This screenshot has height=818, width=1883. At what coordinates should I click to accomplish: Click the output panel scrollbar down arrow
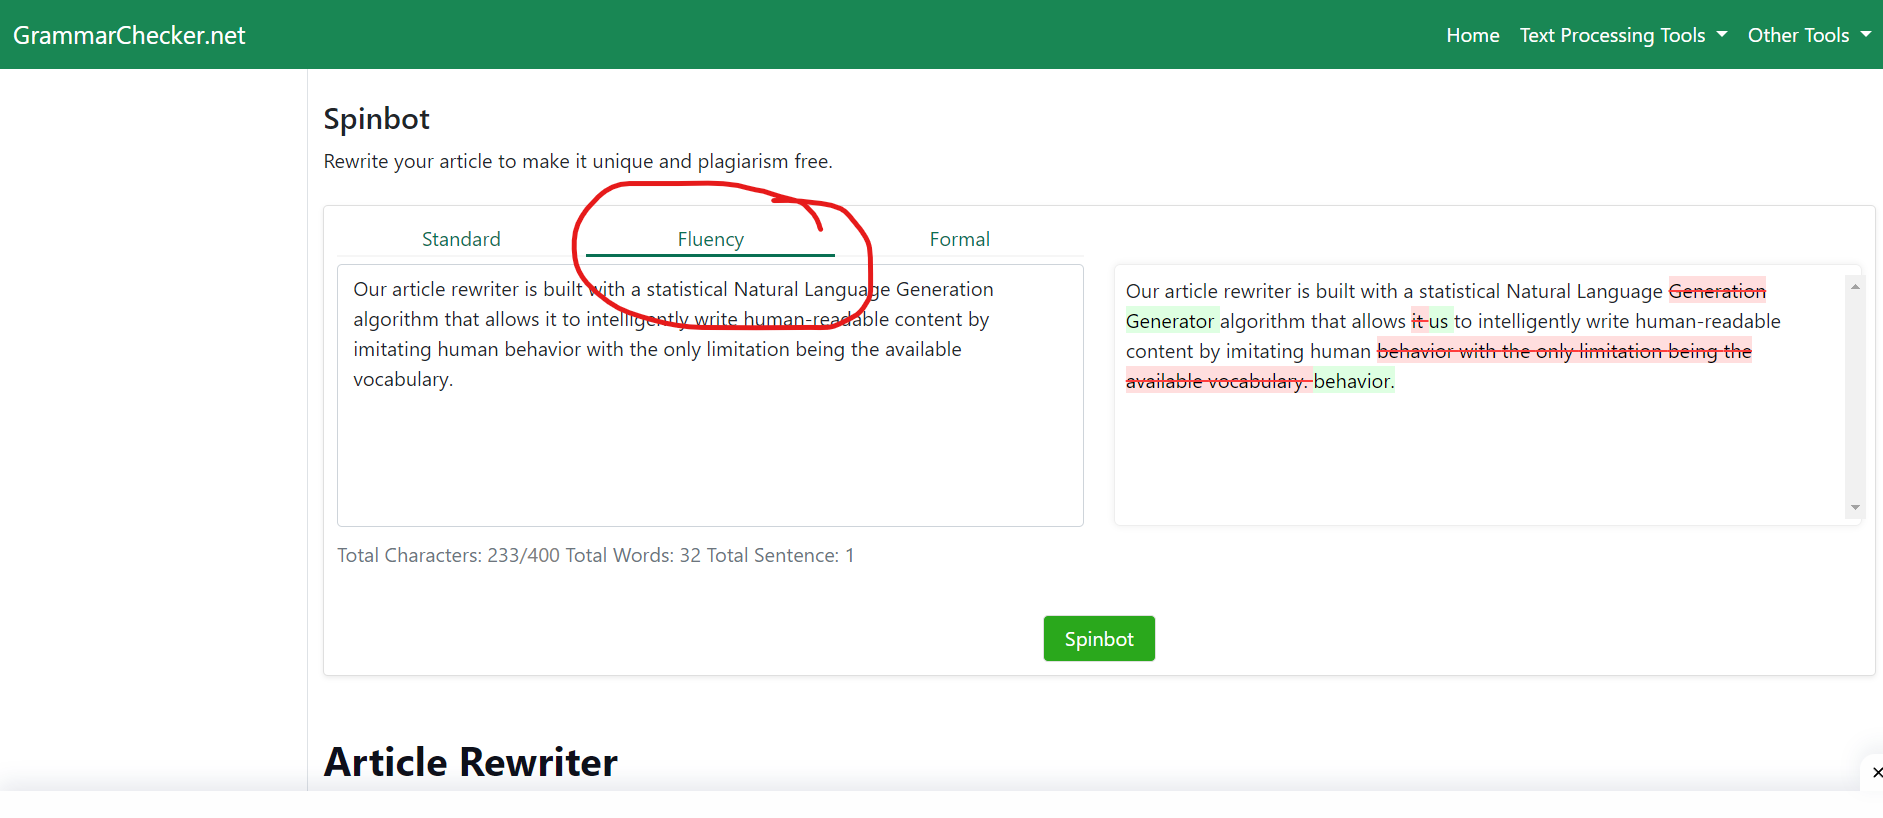pos(1855,508)
